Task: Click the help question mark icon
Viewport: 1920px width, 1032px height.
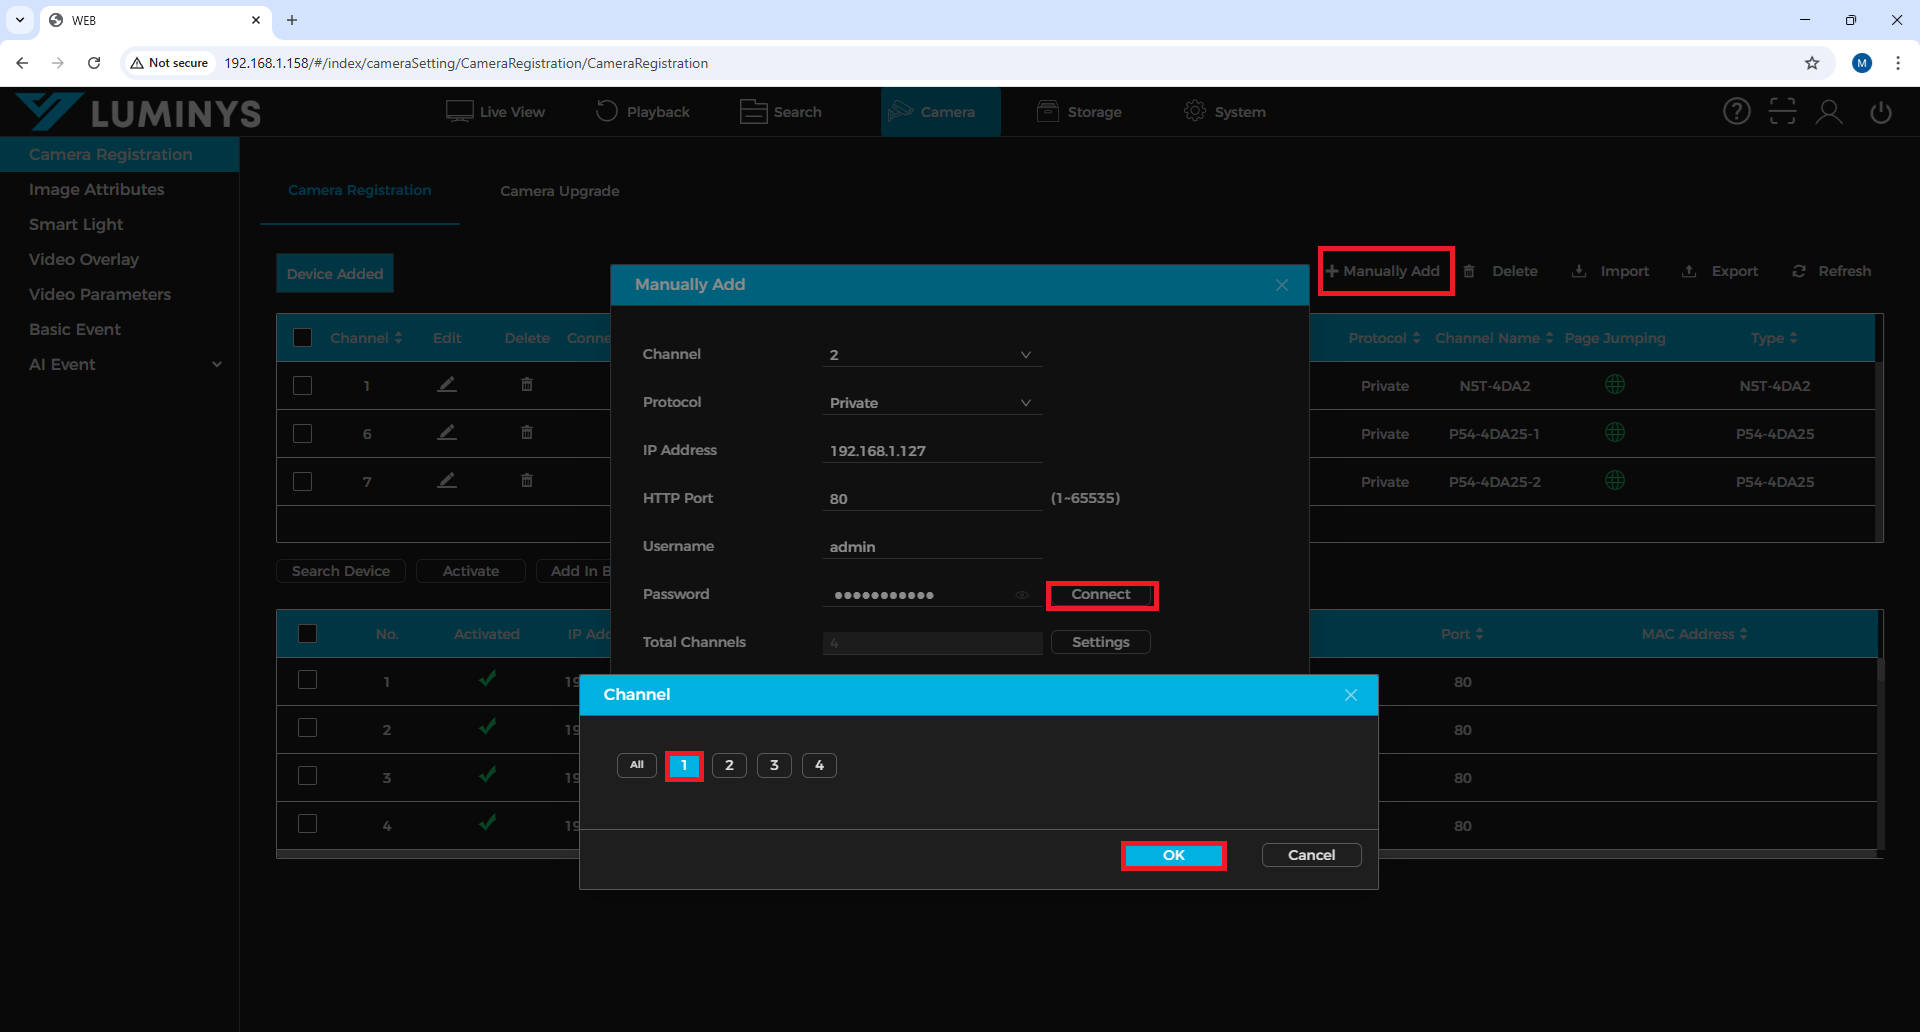Action: click(x=1736, y=112)
